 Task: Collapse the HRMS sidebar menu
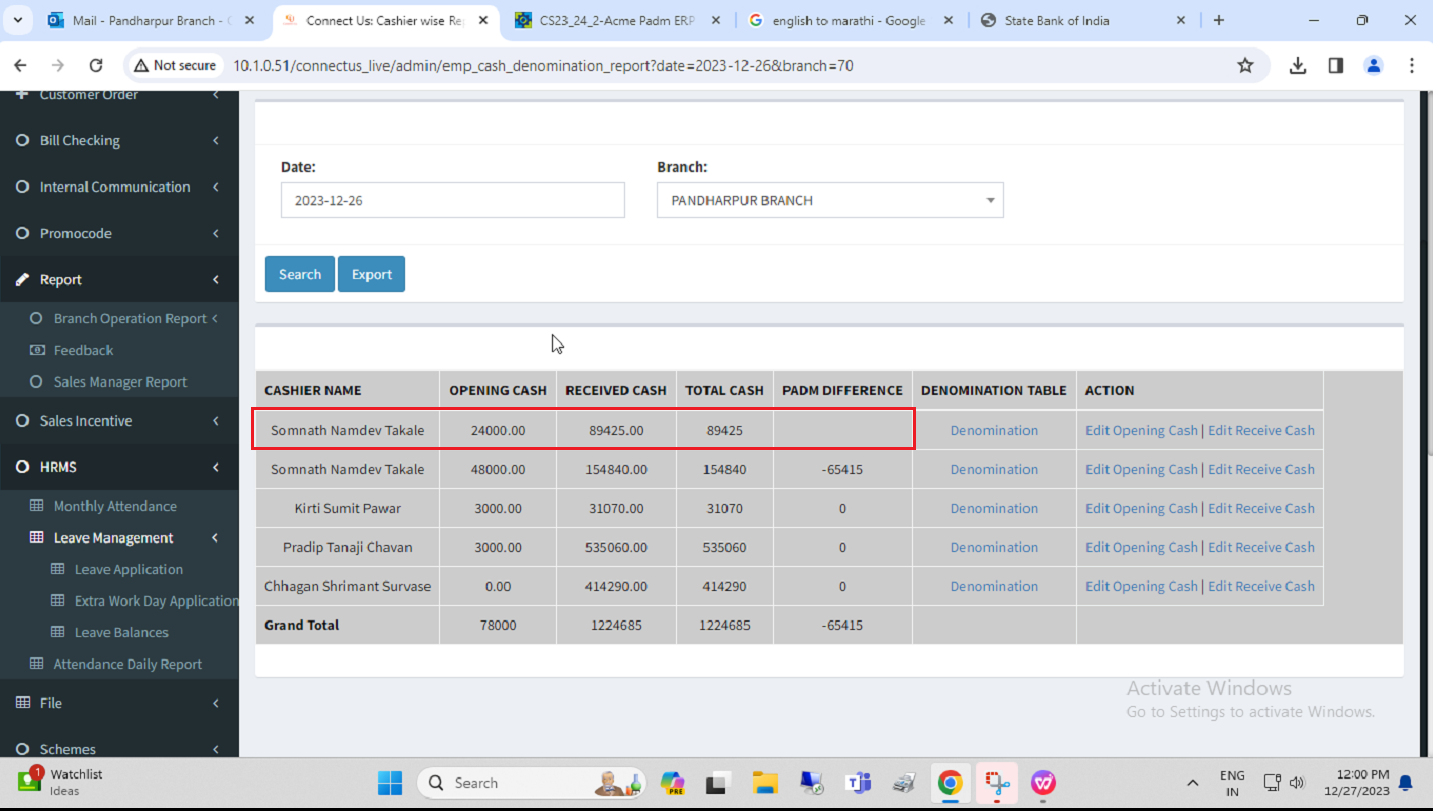click(119, 467)
